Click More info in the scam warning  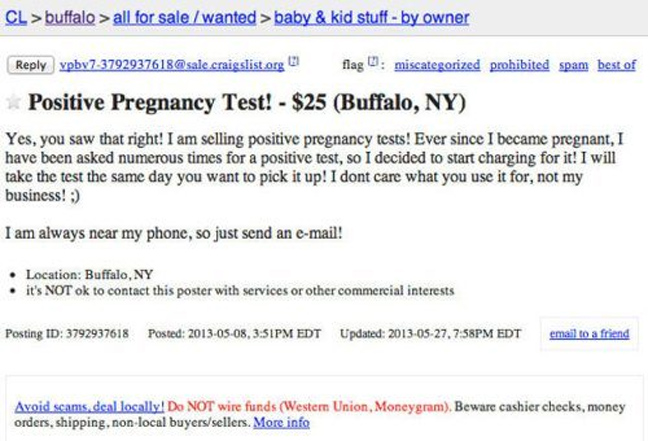281,423
